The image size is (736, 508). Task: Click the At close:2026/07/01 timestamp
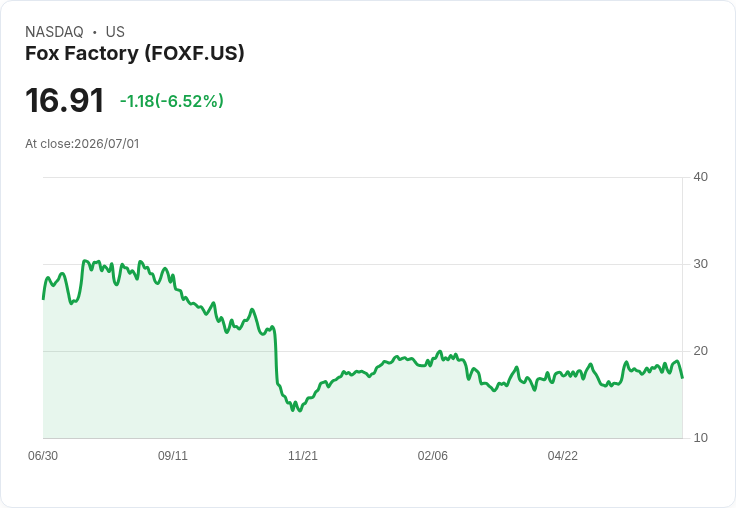[82, 144]
